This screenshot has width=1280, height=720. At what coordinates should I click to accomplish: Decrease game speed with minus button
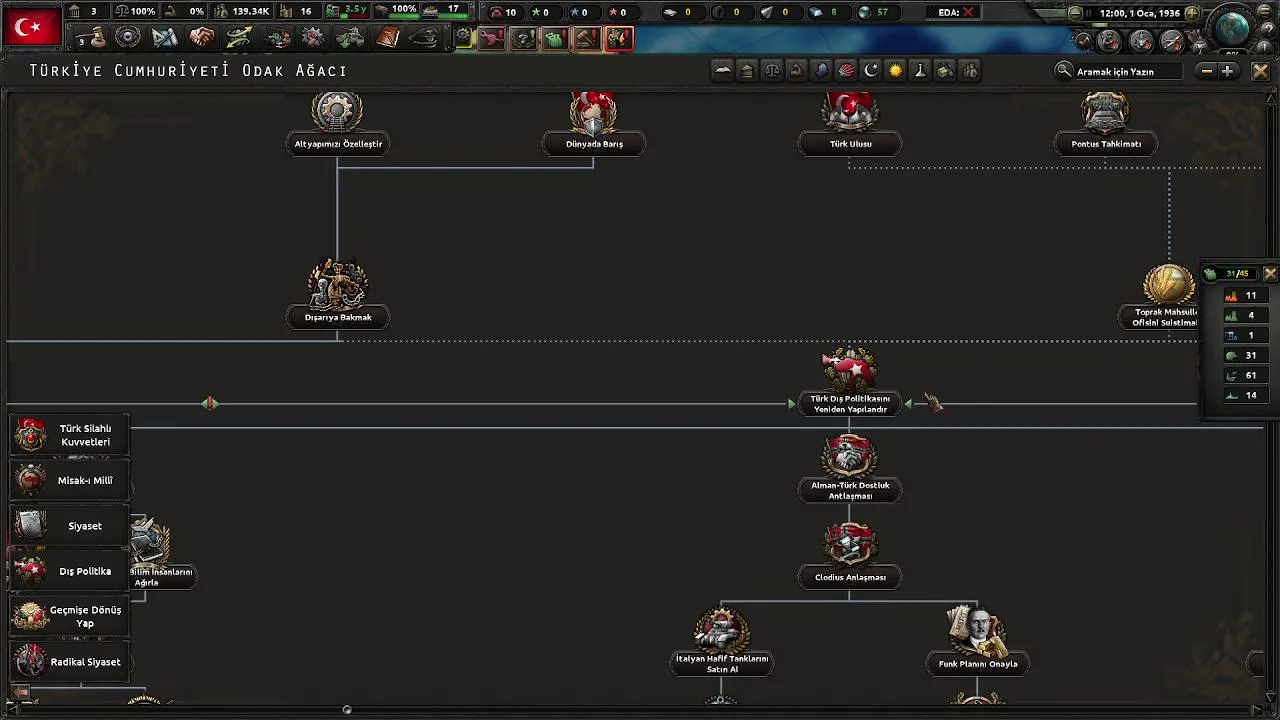1075,13
